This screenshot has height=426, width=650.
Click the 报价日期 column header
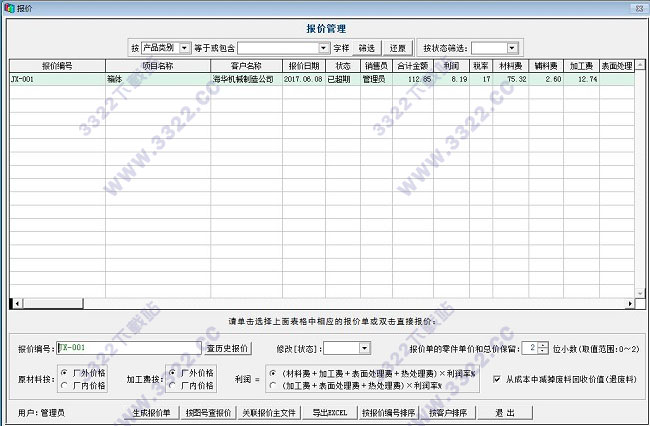304,66
